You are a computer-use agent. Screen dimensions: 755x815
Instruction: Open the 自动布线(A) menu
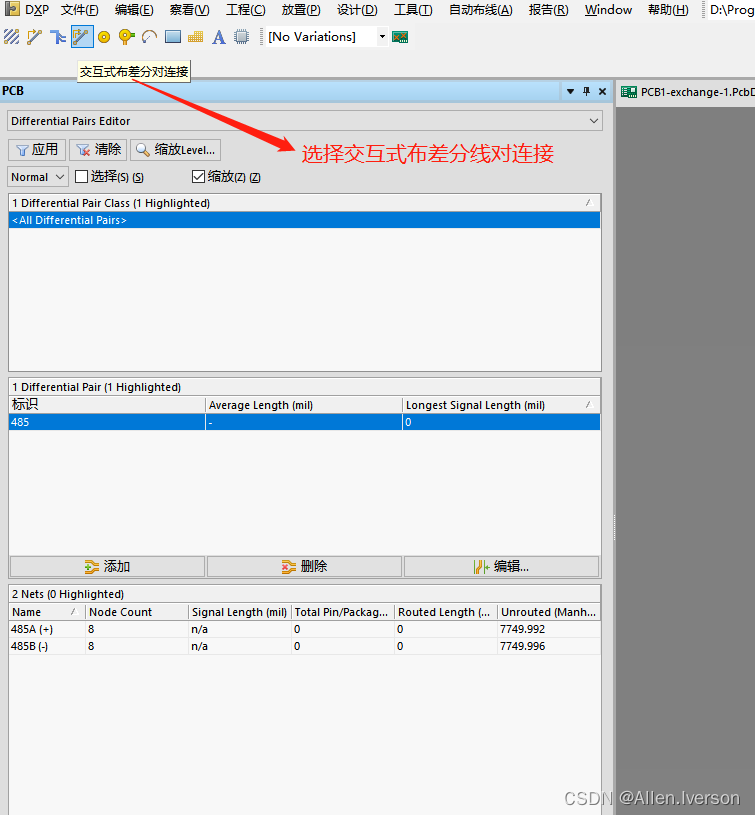click(481, 10)
